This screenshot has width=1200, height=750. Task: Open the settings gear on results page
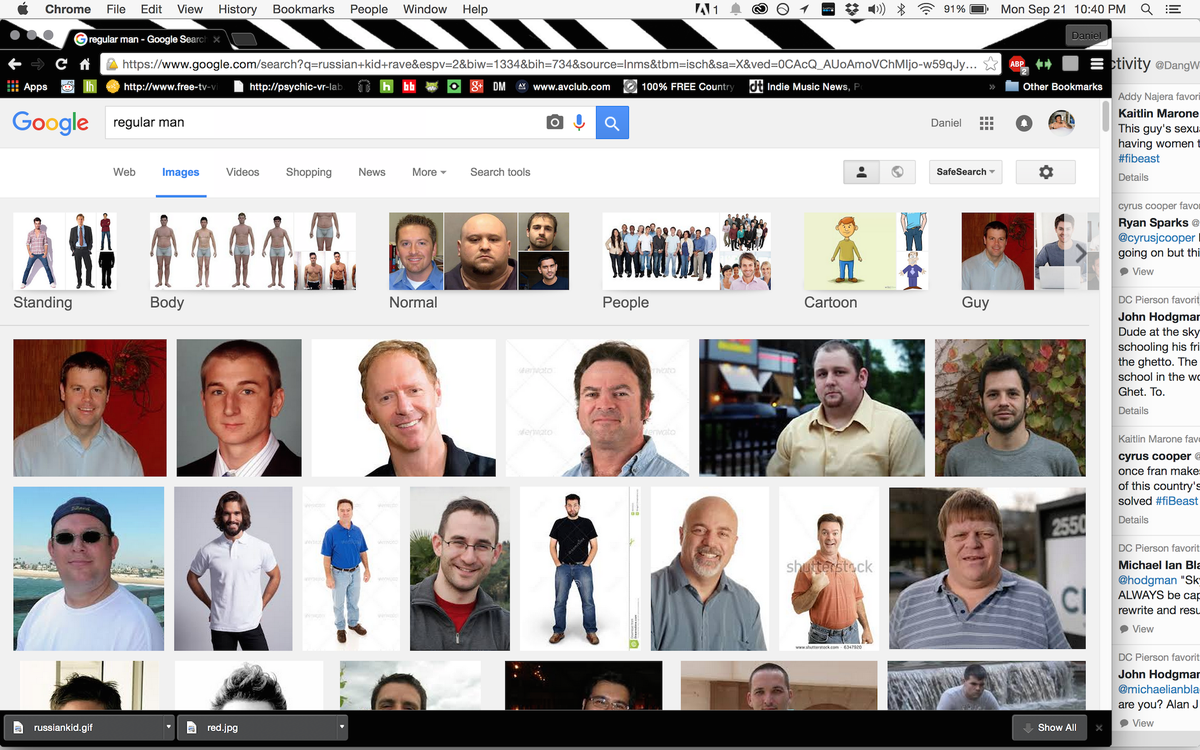click(1046, 172)
